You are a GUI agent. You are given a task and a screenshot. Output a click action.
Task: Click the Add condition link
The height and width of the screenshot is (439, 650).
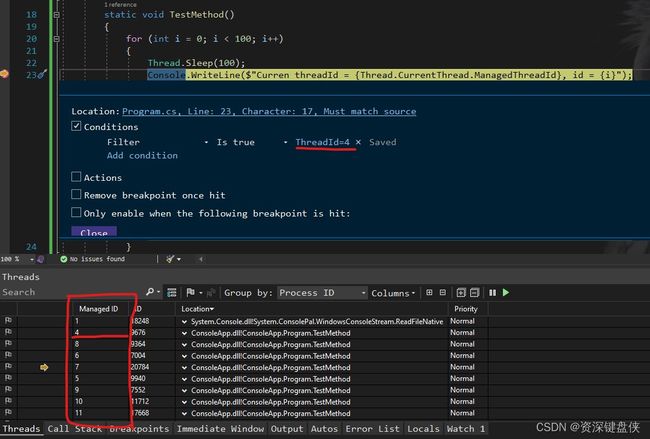point(142,156)
